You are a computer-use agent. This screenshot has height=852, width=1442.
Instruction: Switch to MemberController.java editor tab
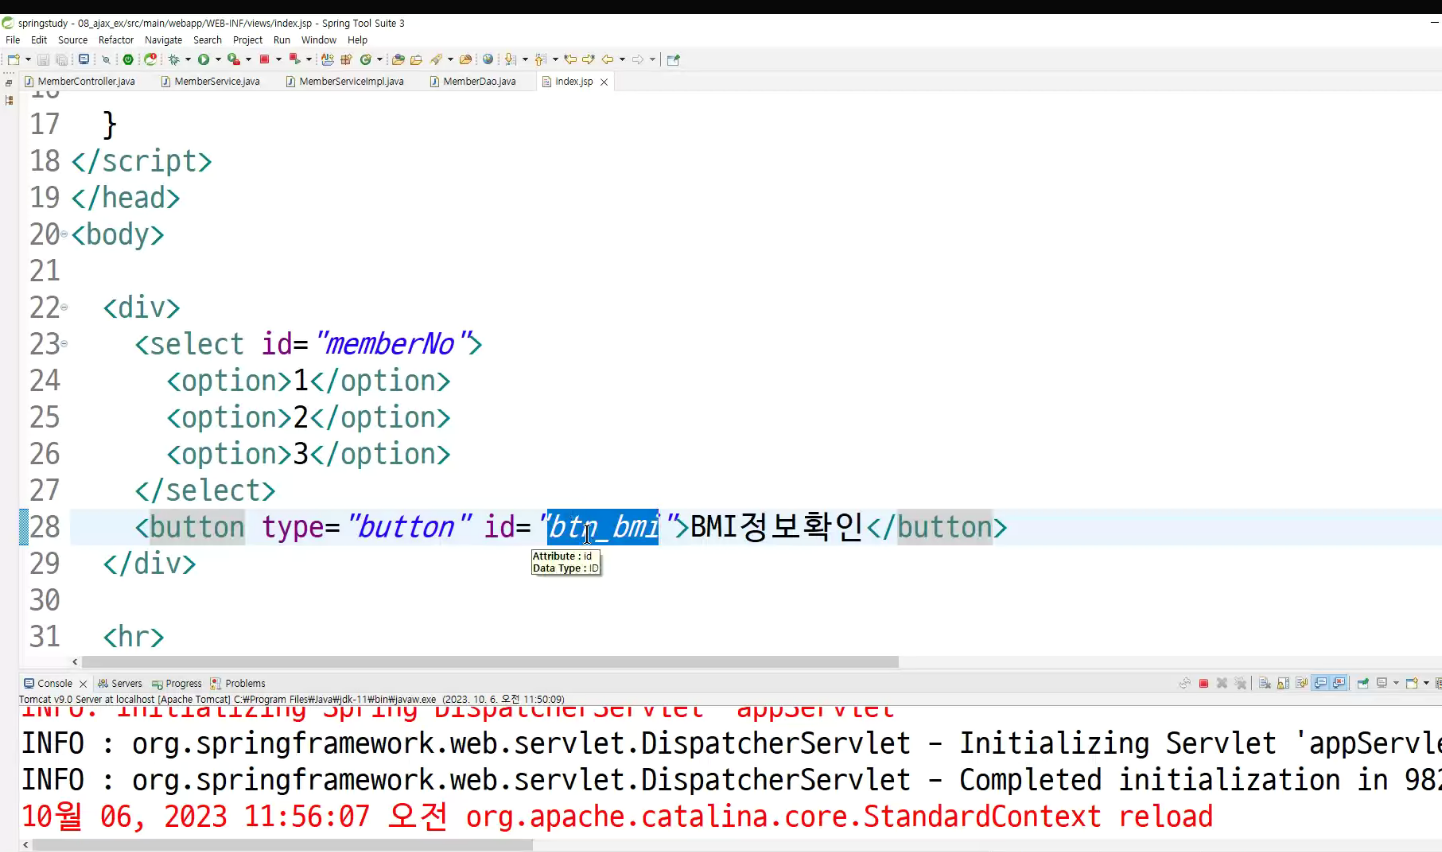point(80,82)
